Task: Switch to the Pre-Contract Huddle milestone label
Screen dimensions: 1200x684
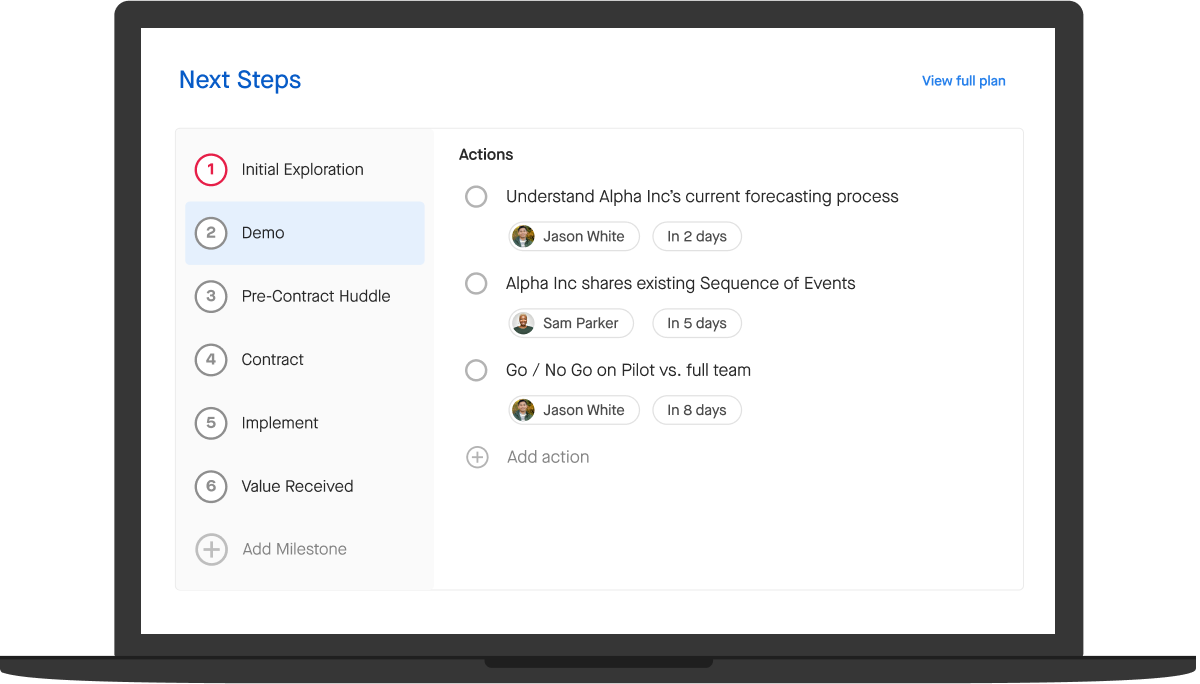Action: click(316, 296)
